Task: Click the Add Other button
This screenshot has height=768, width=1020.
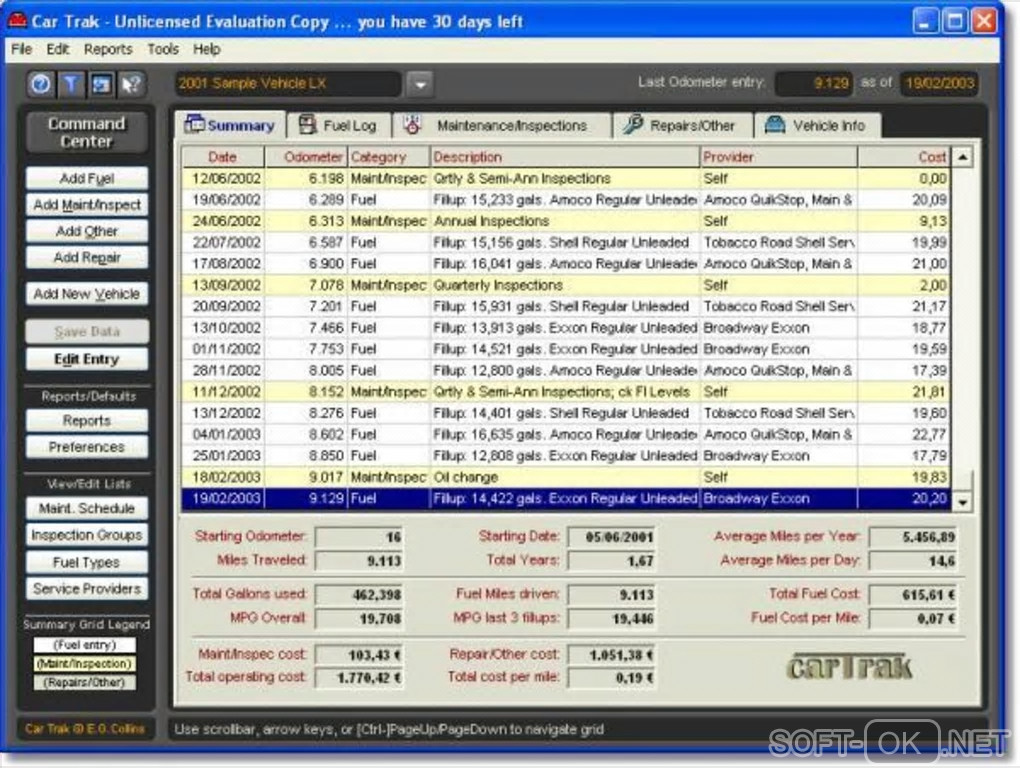Action: point(87,231)
